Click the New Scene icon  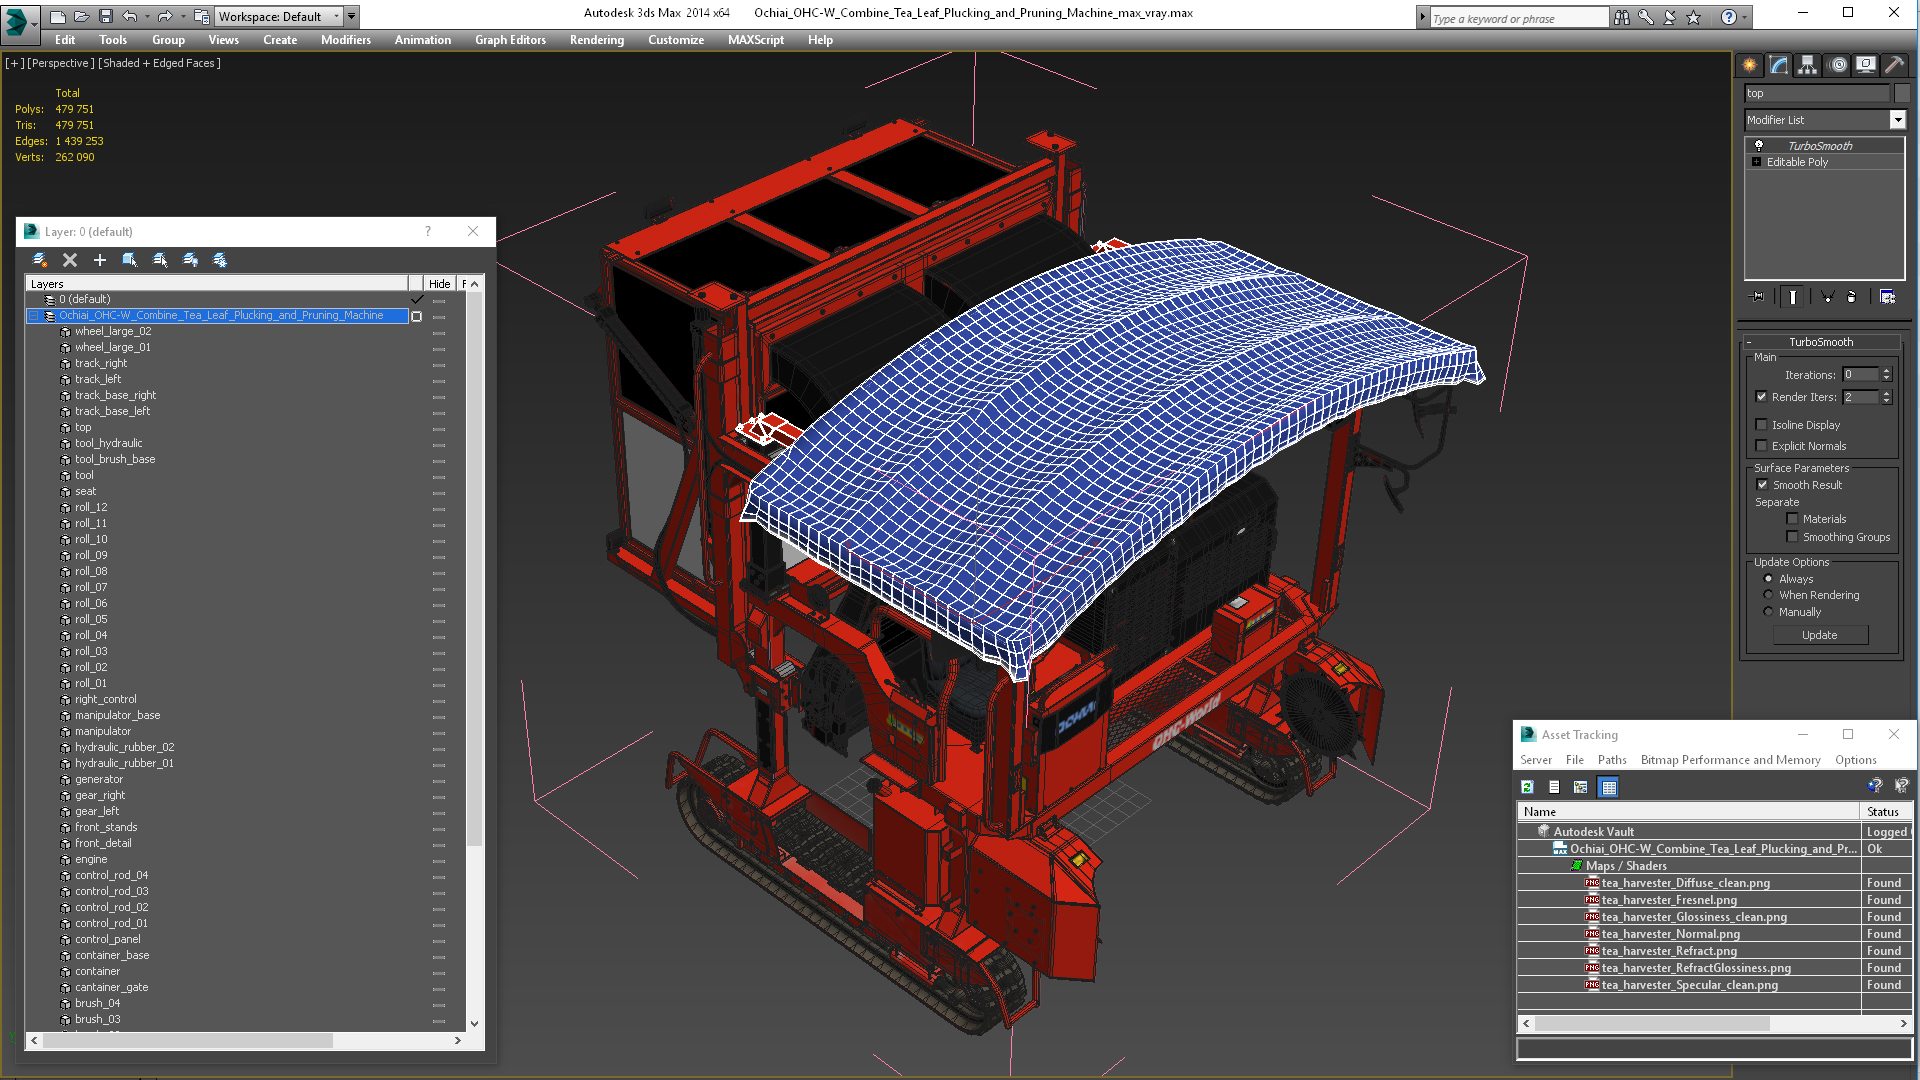point(58,16)
